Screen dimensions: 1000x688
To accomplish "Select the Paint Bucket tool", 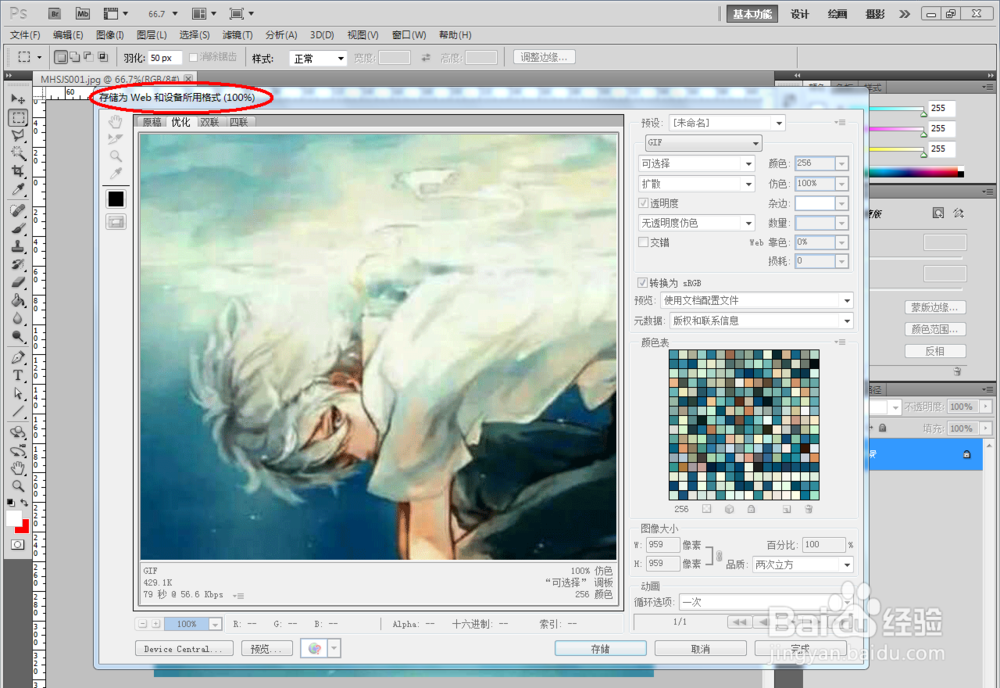I will [x=18, y=300].
